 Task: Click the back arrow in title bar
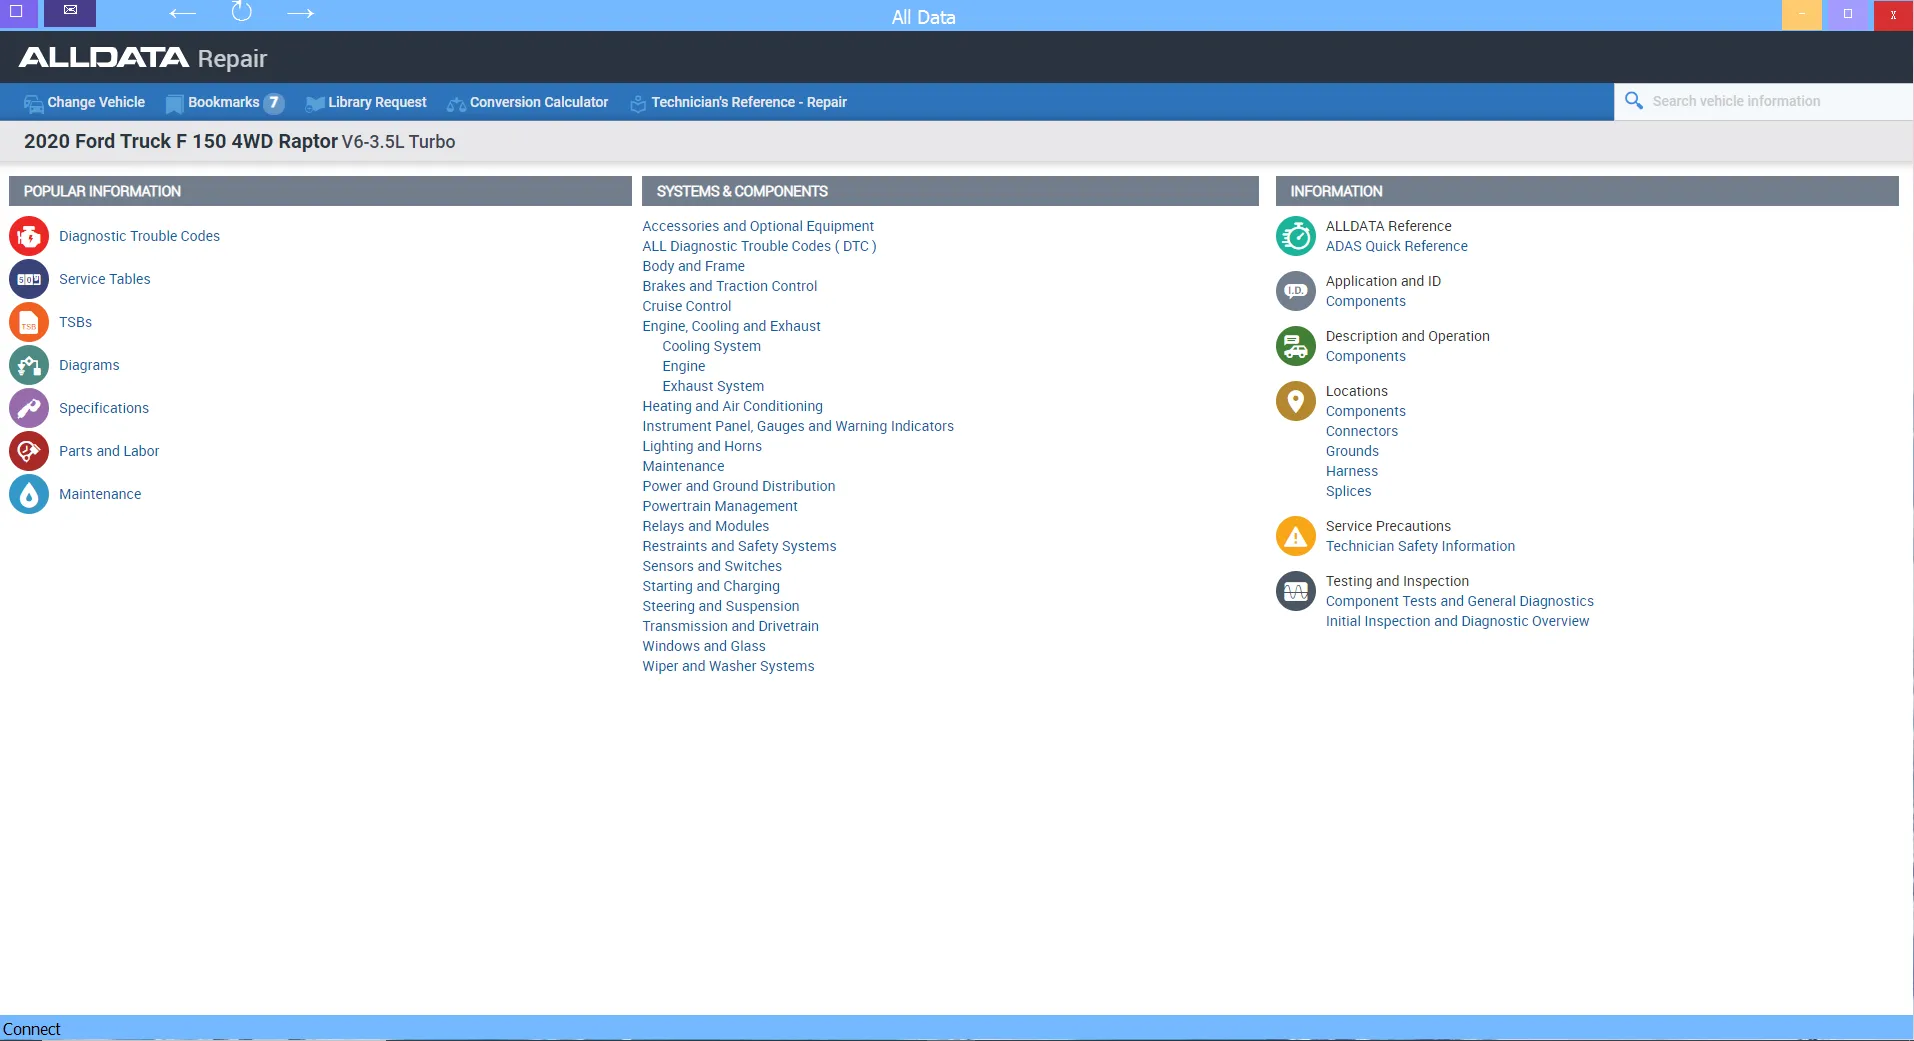(x=182, y=13)
